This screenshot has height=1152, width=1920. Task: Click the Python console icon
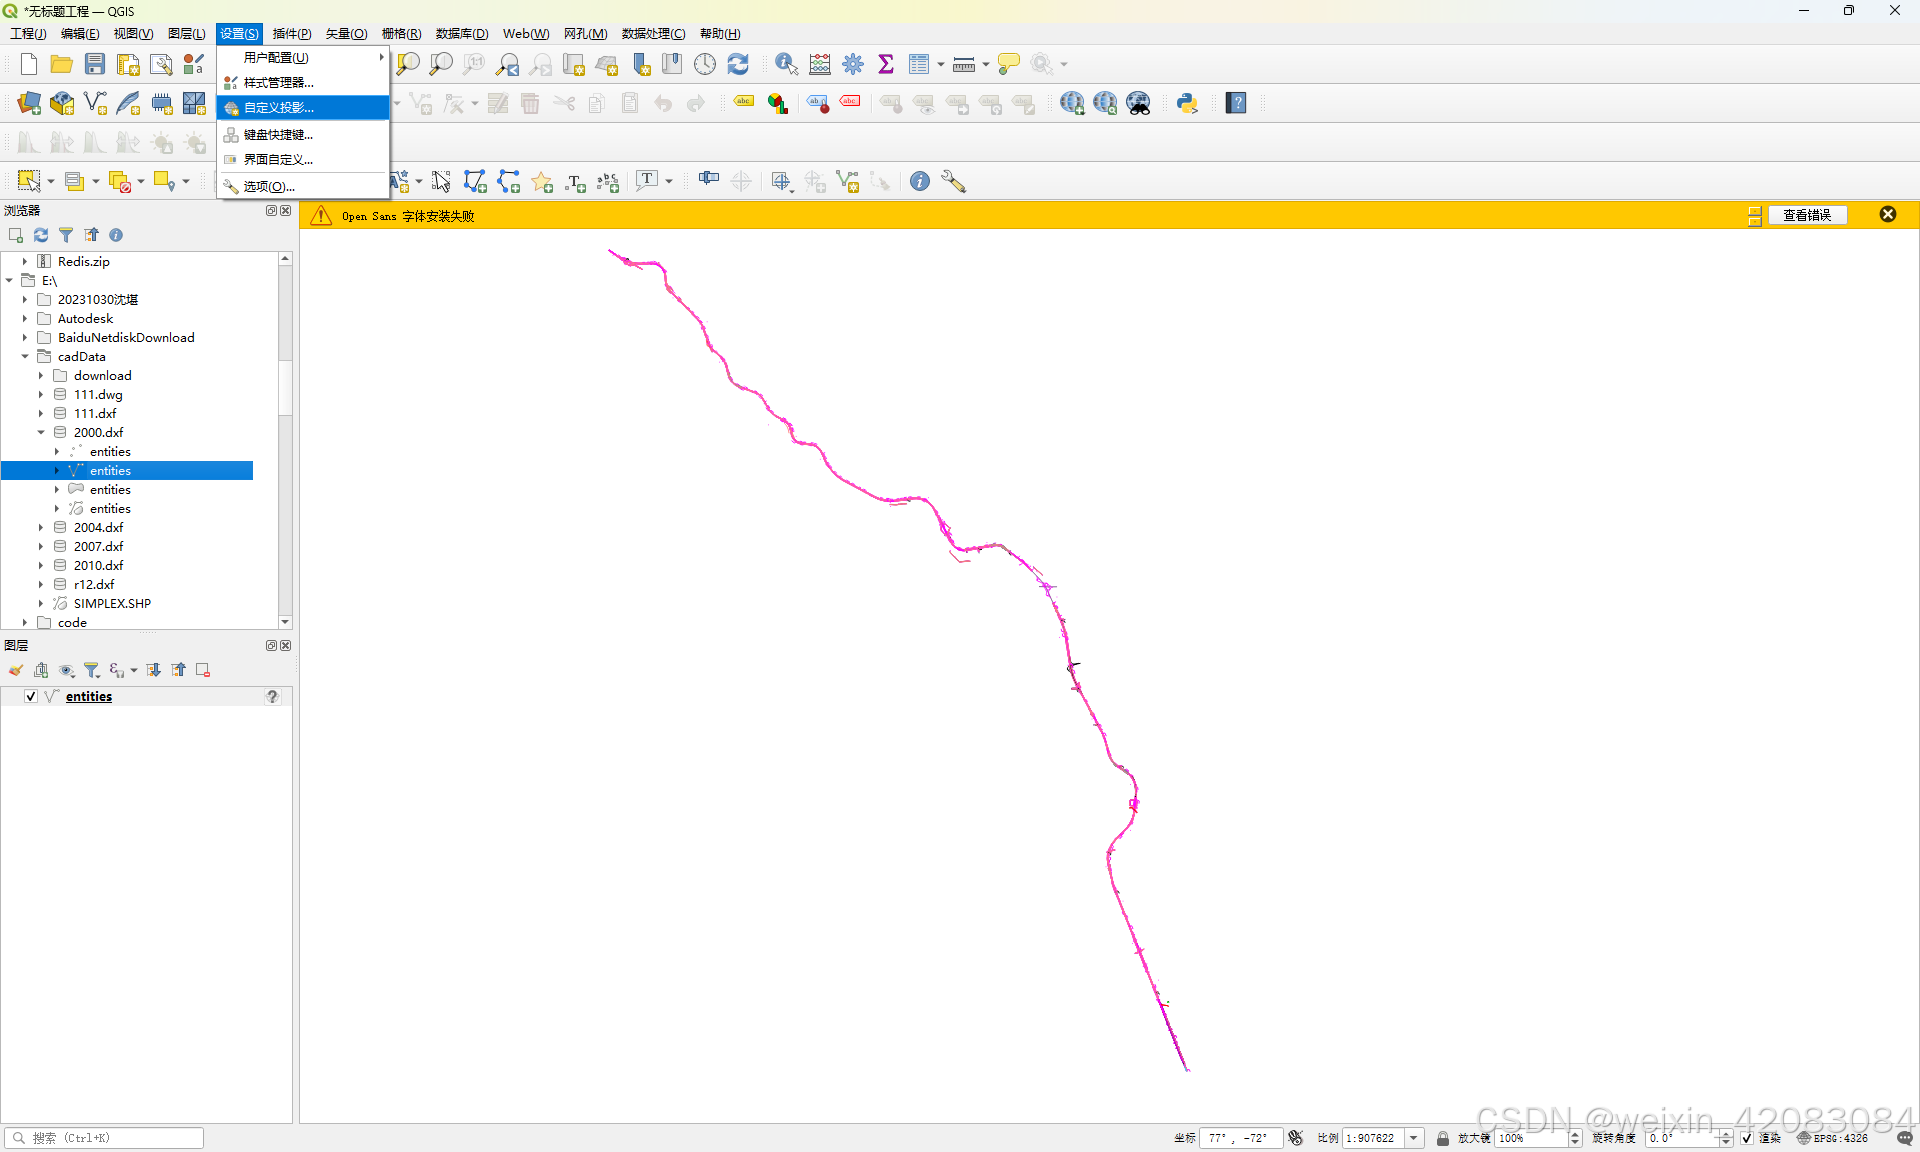[1187, 103]
